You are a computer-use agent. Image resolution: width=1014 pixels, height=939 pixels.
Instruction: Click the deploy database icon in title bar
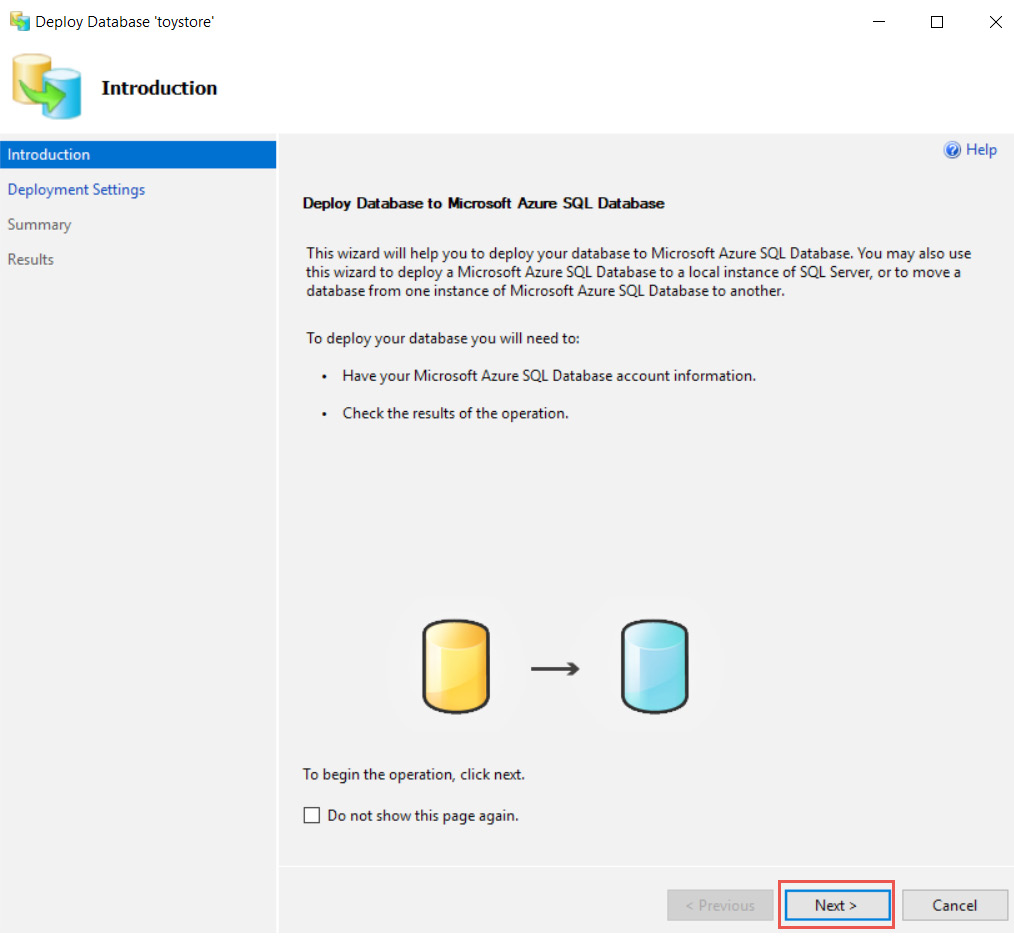20,21
